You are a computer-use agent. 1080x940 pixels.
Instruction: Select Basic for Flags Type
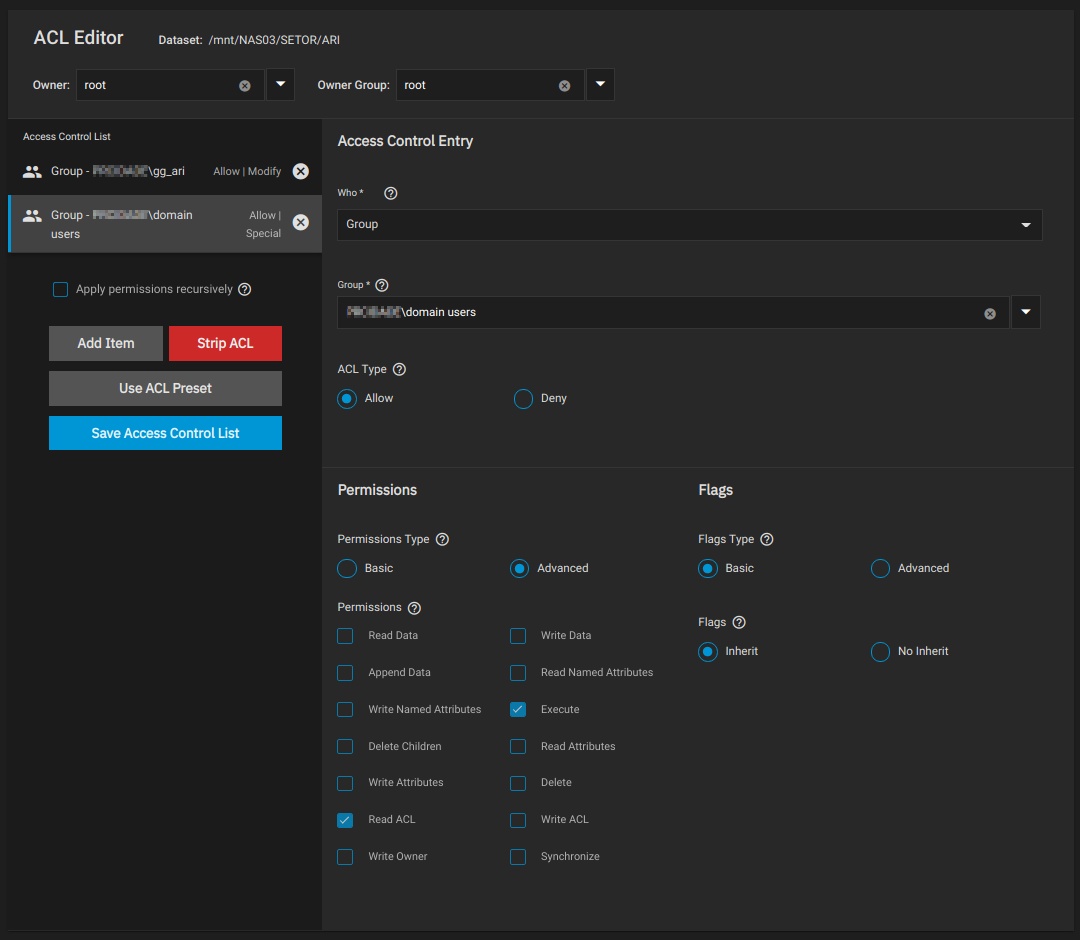(x=707, y=569)
